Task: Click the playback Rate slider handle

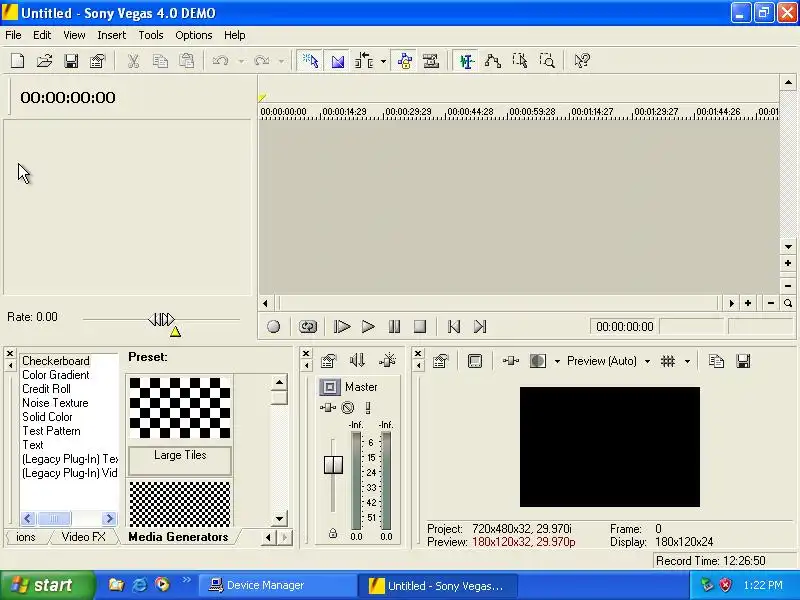Action: pos(161,320)
